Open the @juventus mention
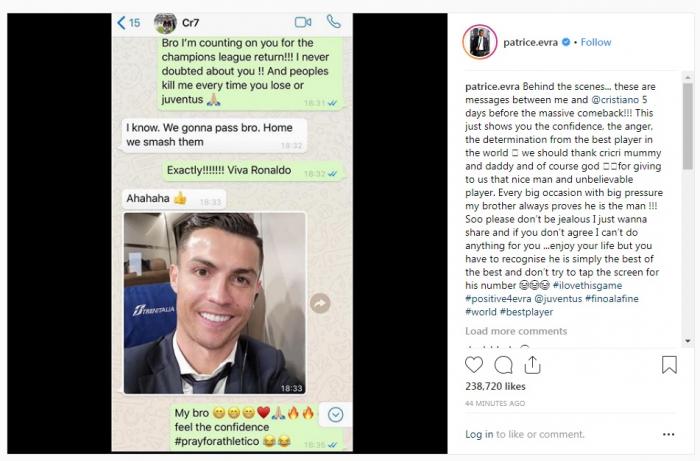 coord(558,299)
